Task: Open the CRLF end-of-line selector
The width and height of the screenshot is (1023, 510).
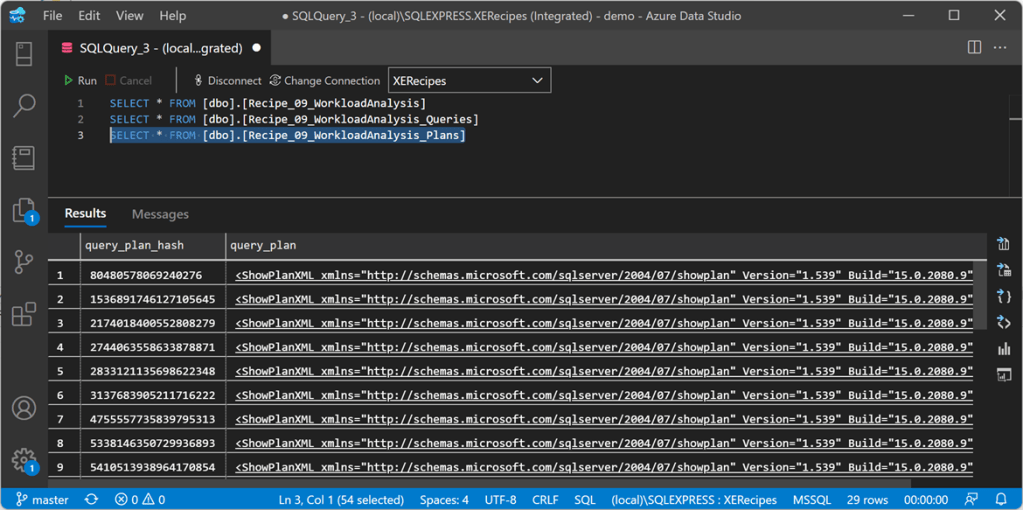Action: [x=545, y=499]
